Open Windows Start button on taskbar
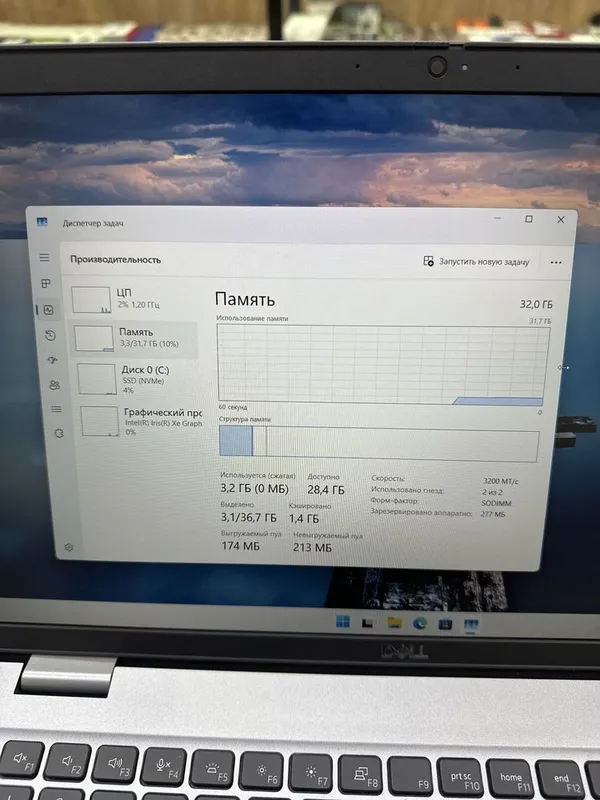The width and height of the screenshot is (600, 800). pyautogui.click(x=343, y=622)
